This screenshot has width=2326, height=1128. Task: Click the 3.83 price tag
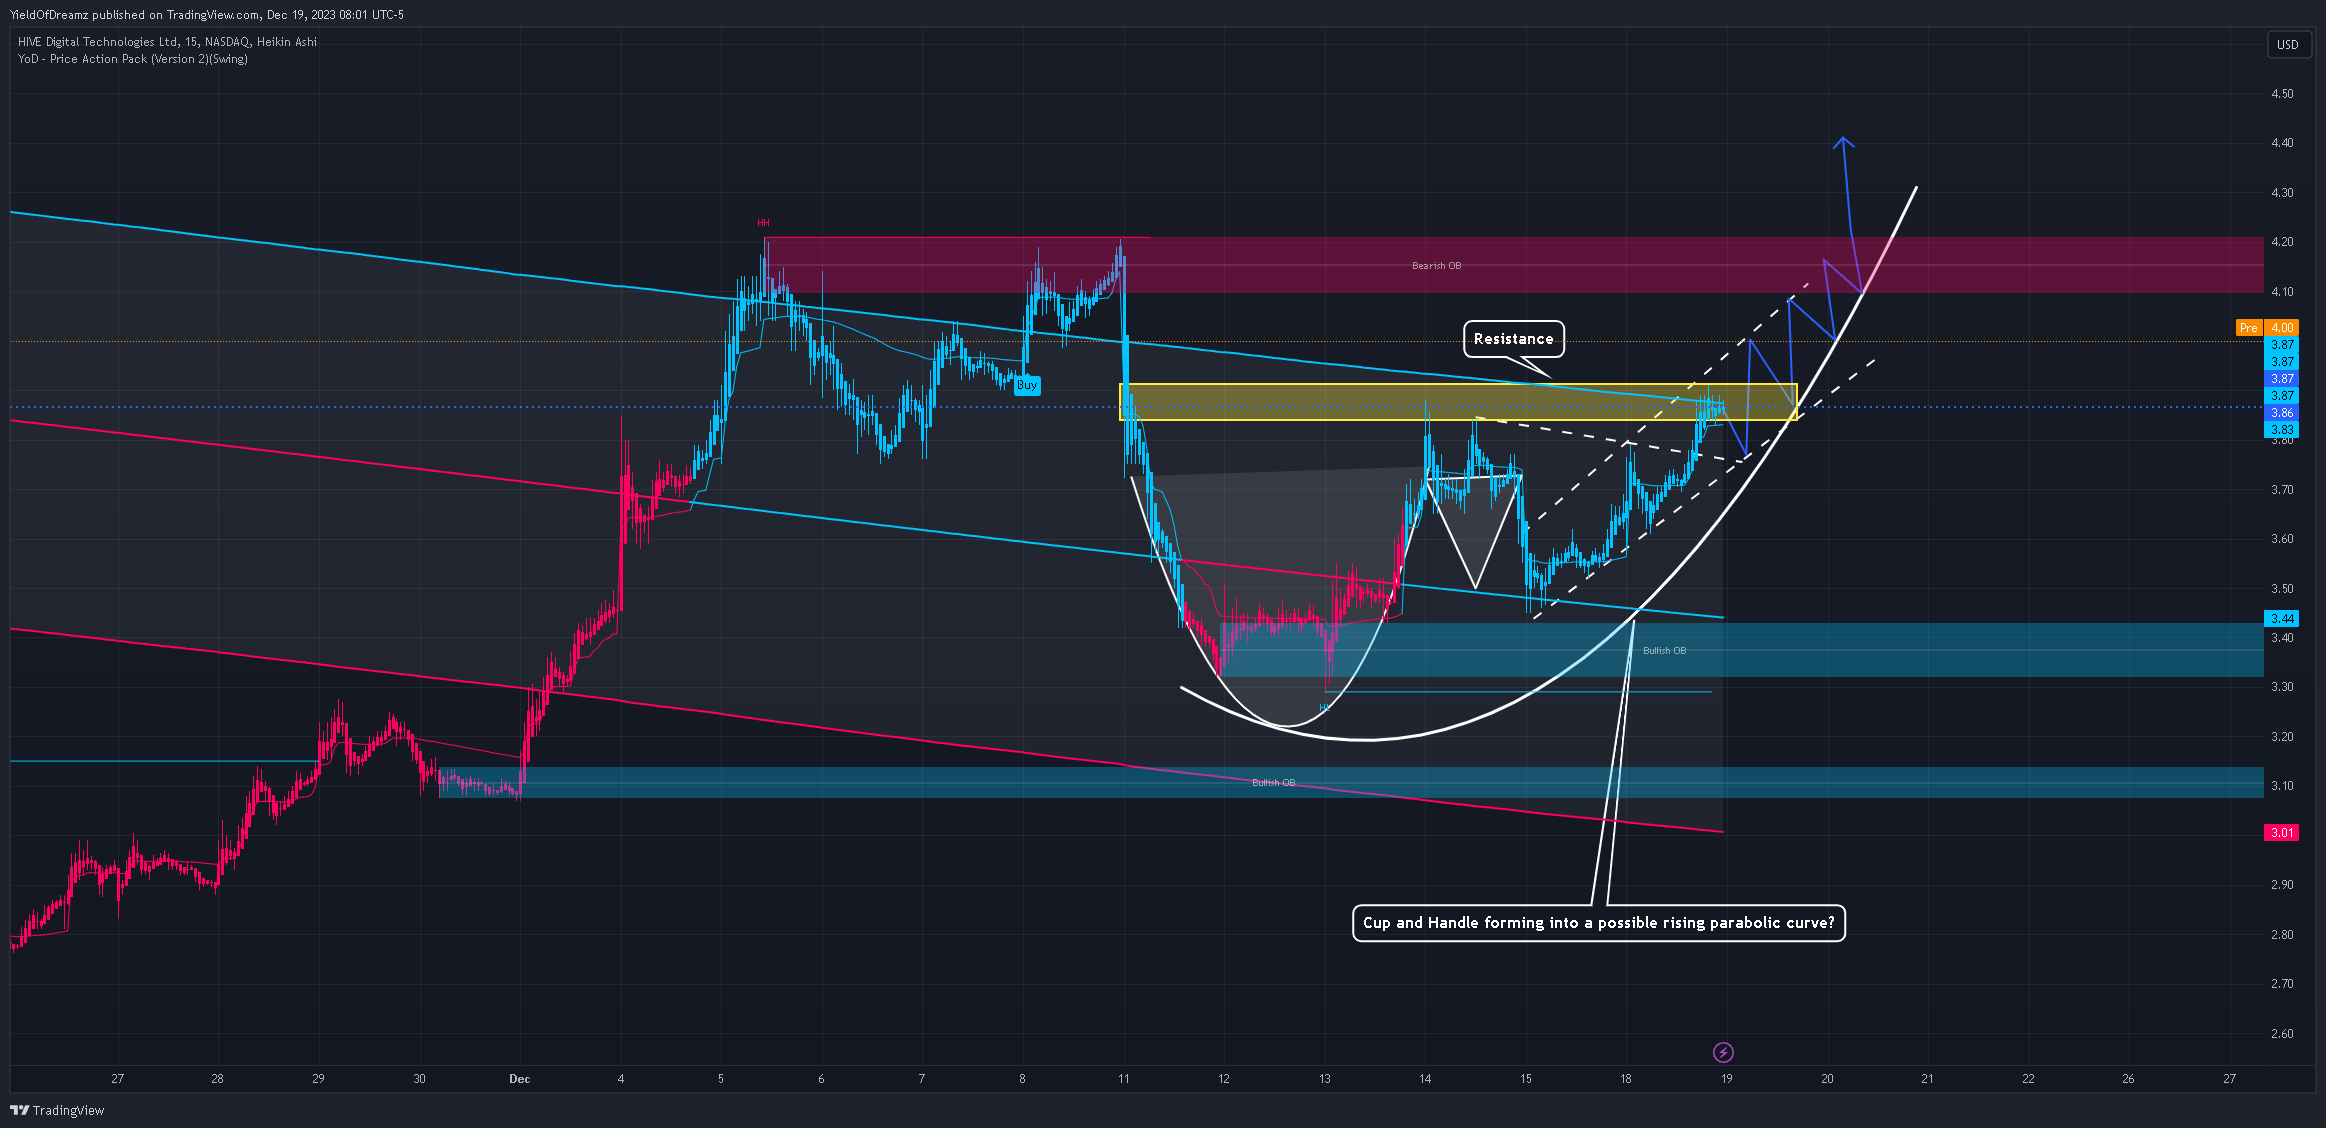(x=2281, y=429)
